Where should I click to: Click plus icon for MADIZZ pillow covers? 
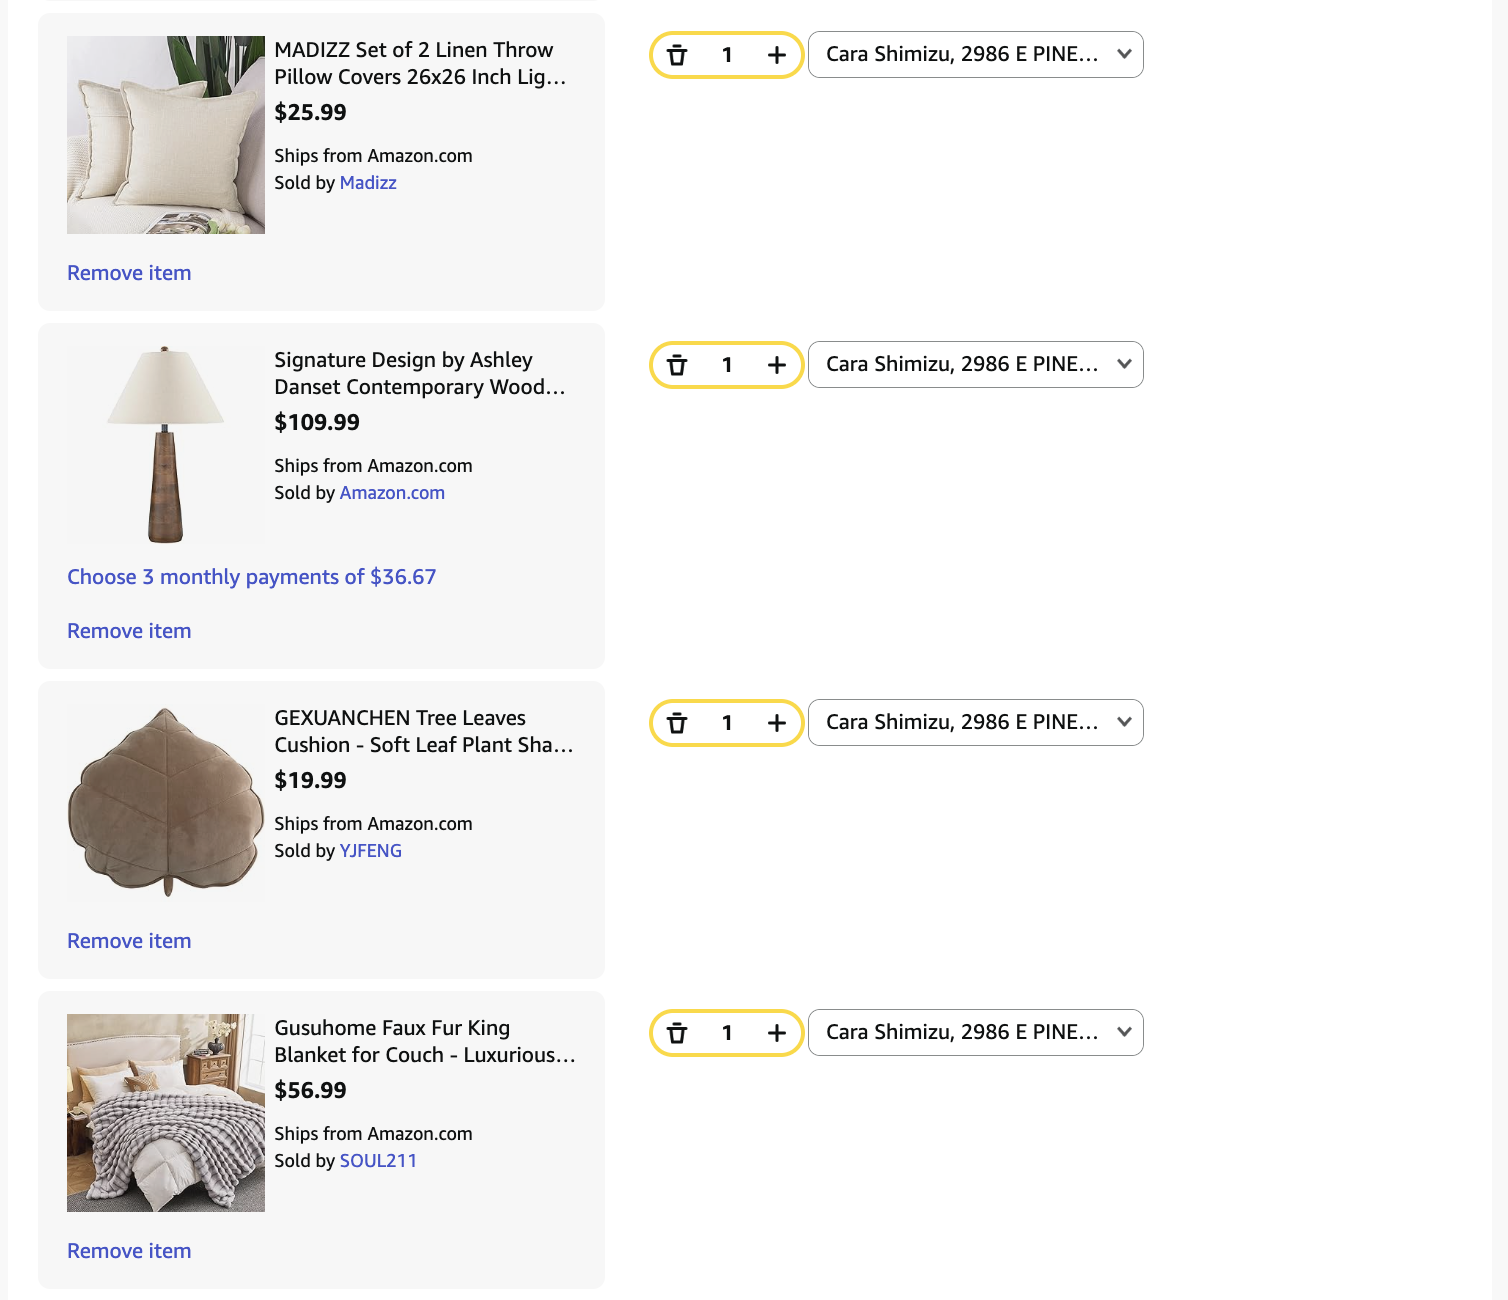777,55
